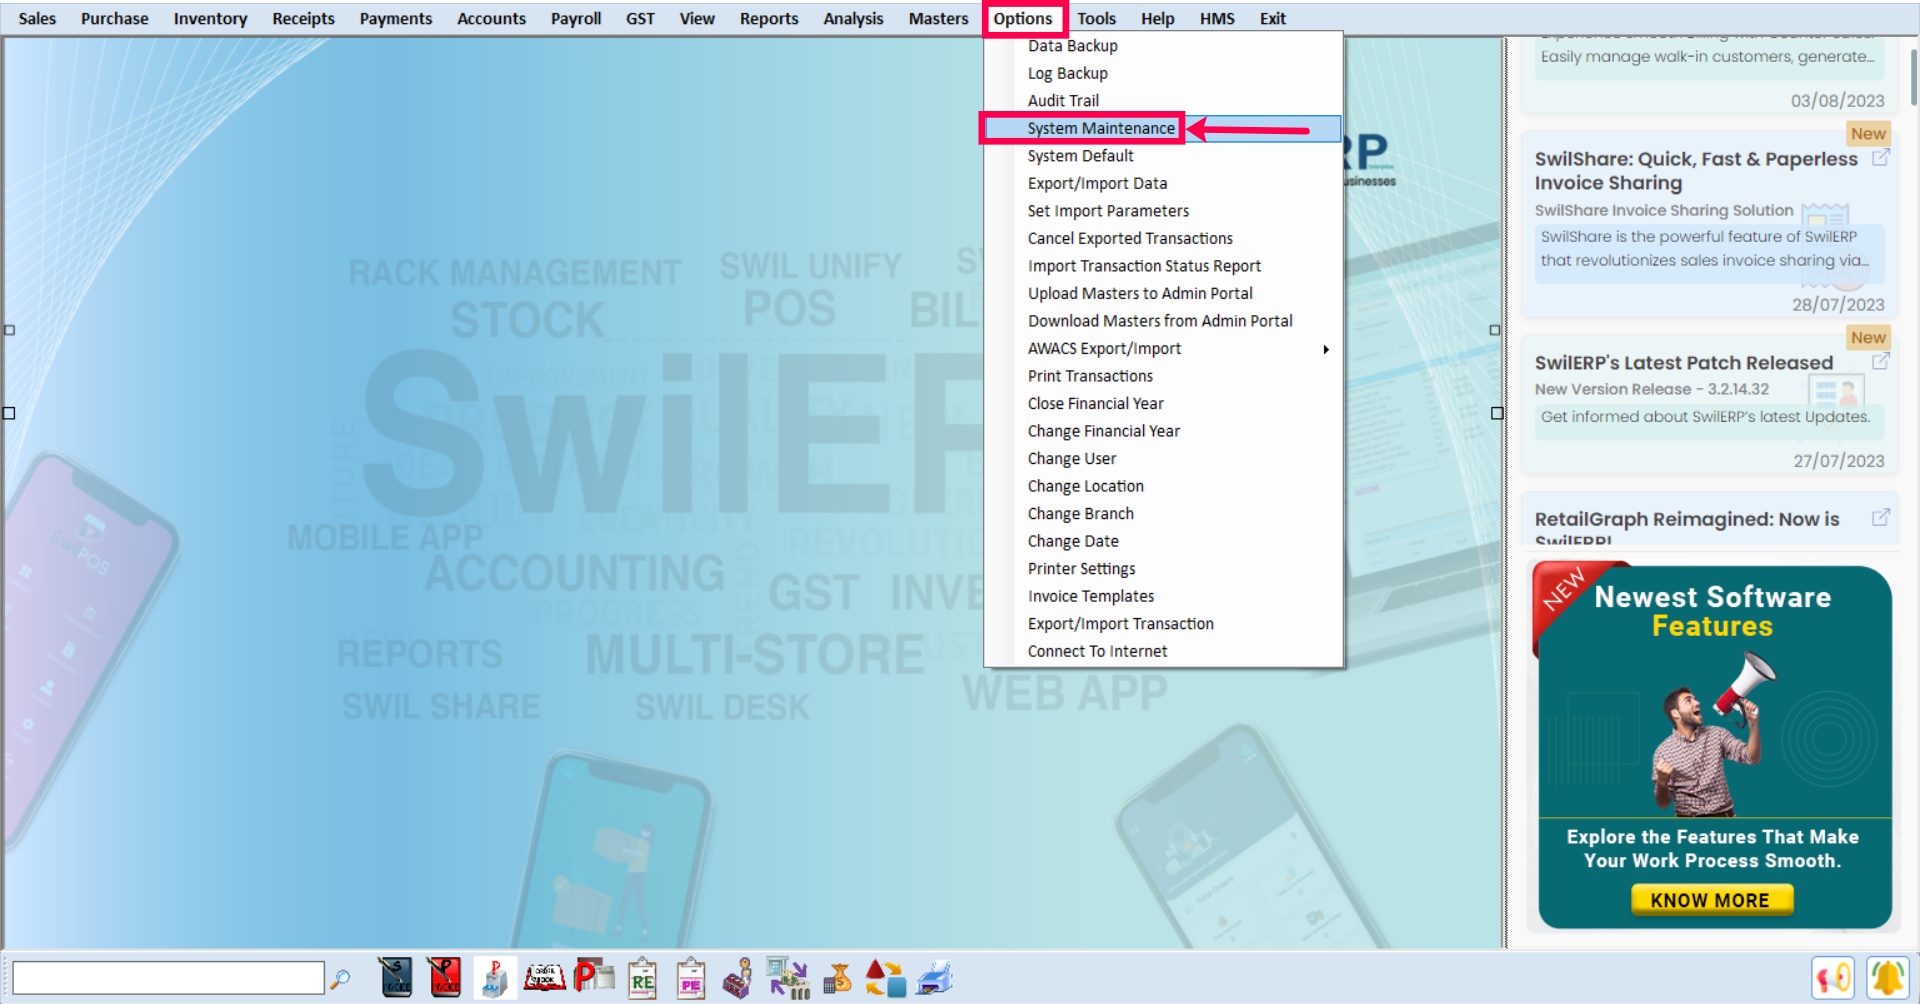Click the megaphone announcements icon
Image resolution: width=1920 pixels, height=1004 pixels.
coord(1832,977)
